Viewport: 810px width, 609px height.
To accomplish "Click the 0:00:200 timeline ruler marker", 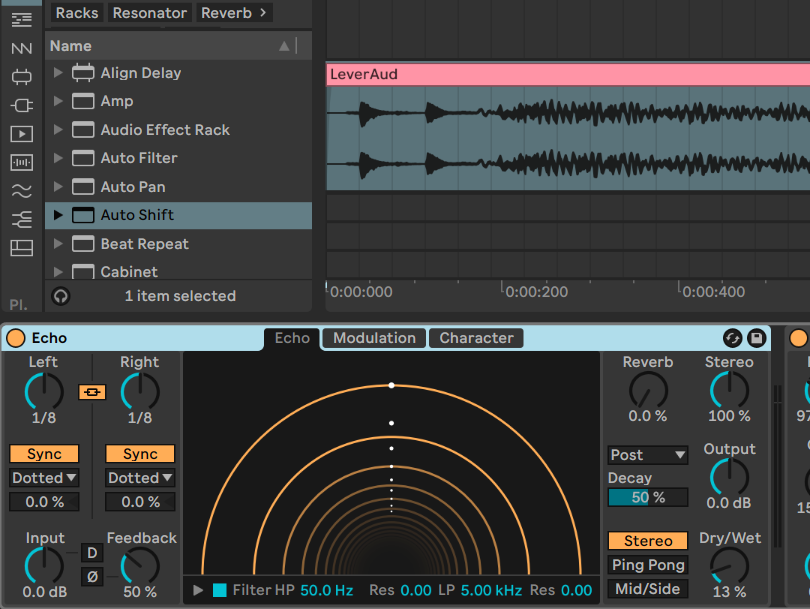I will [x=536, y=292].
